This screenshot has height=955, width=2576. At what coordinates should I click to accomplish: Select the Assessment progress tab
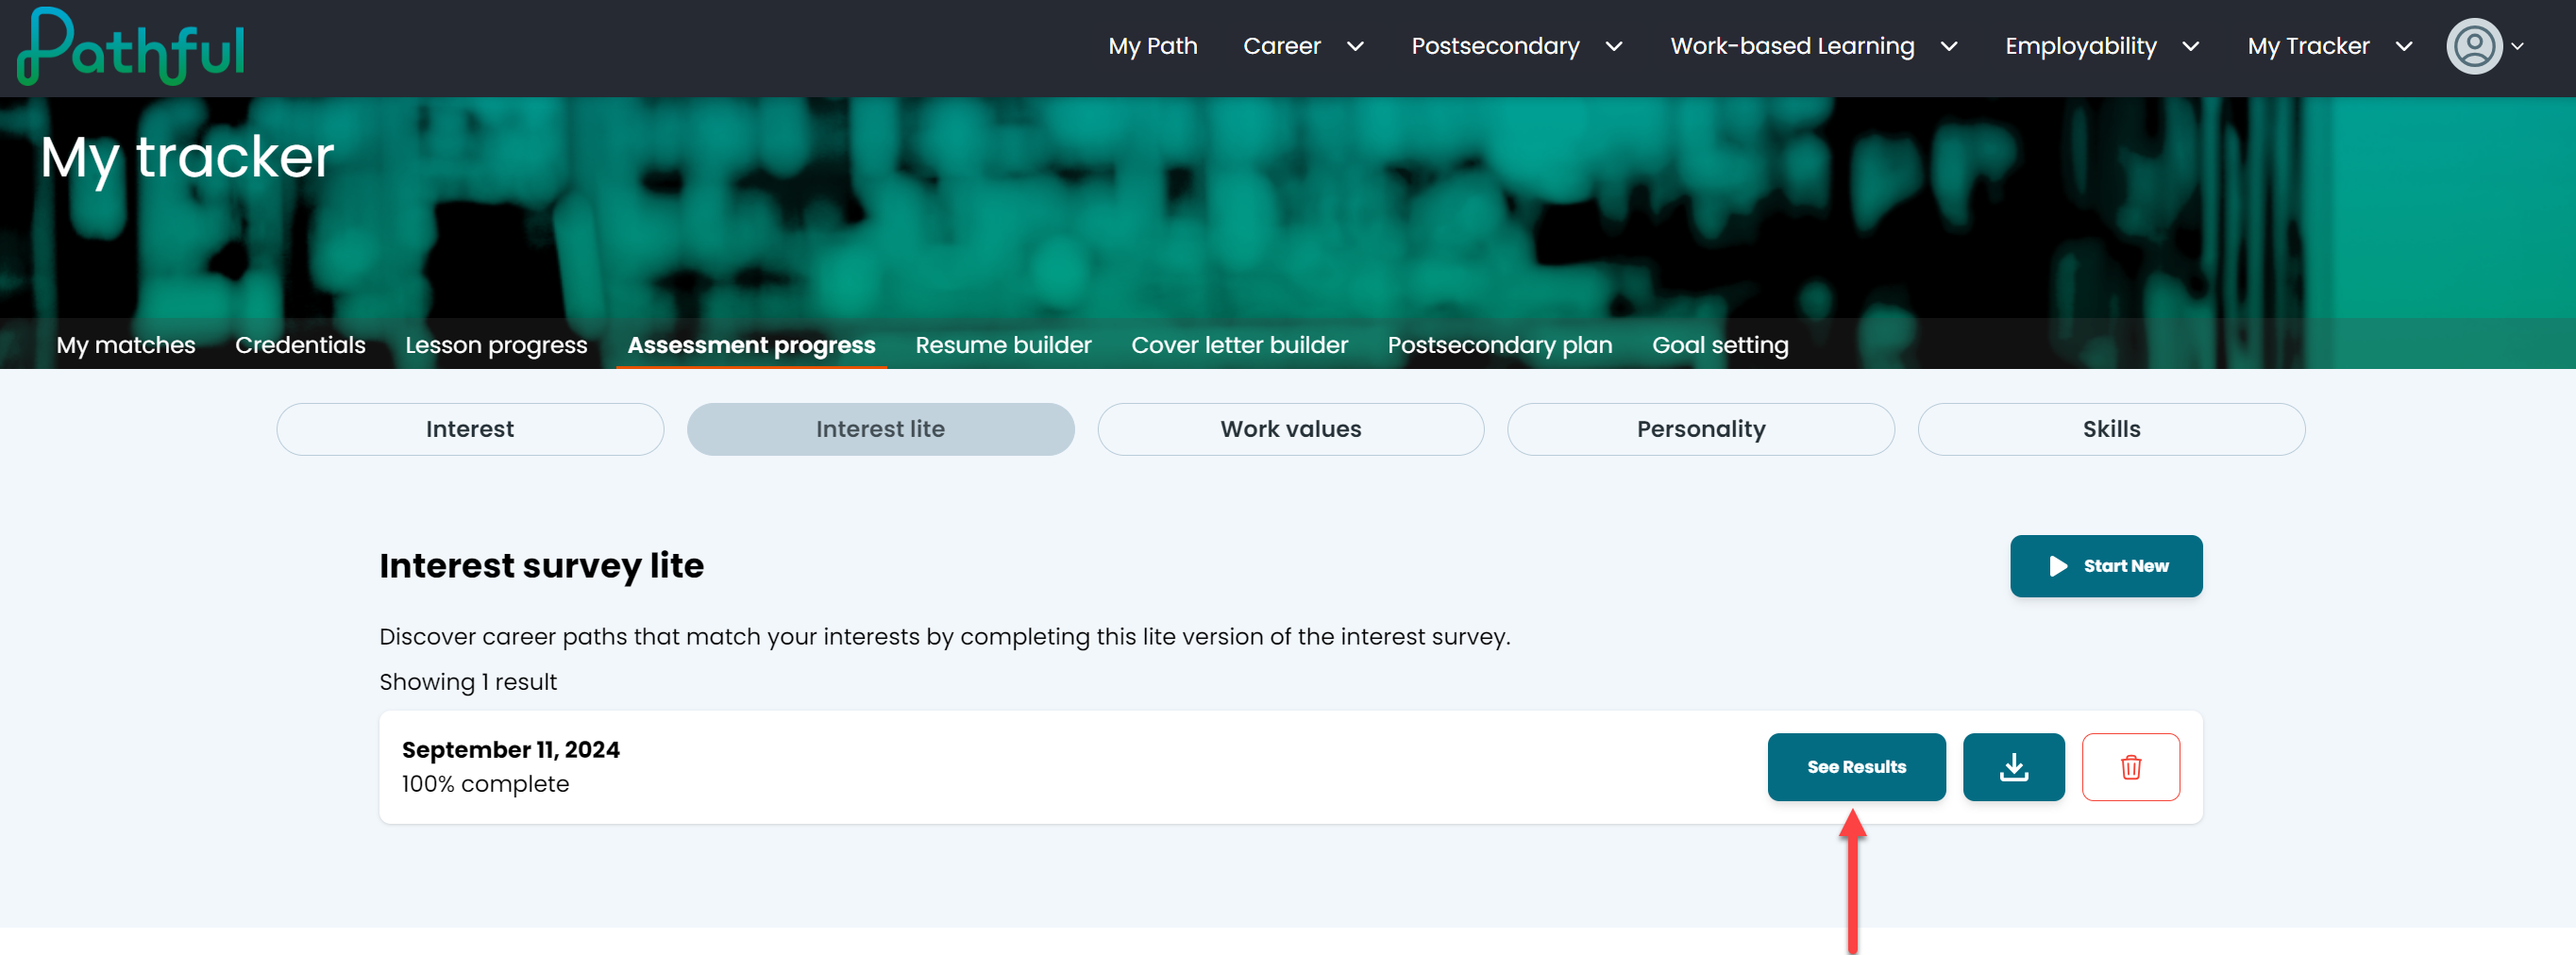coord(751,345)
